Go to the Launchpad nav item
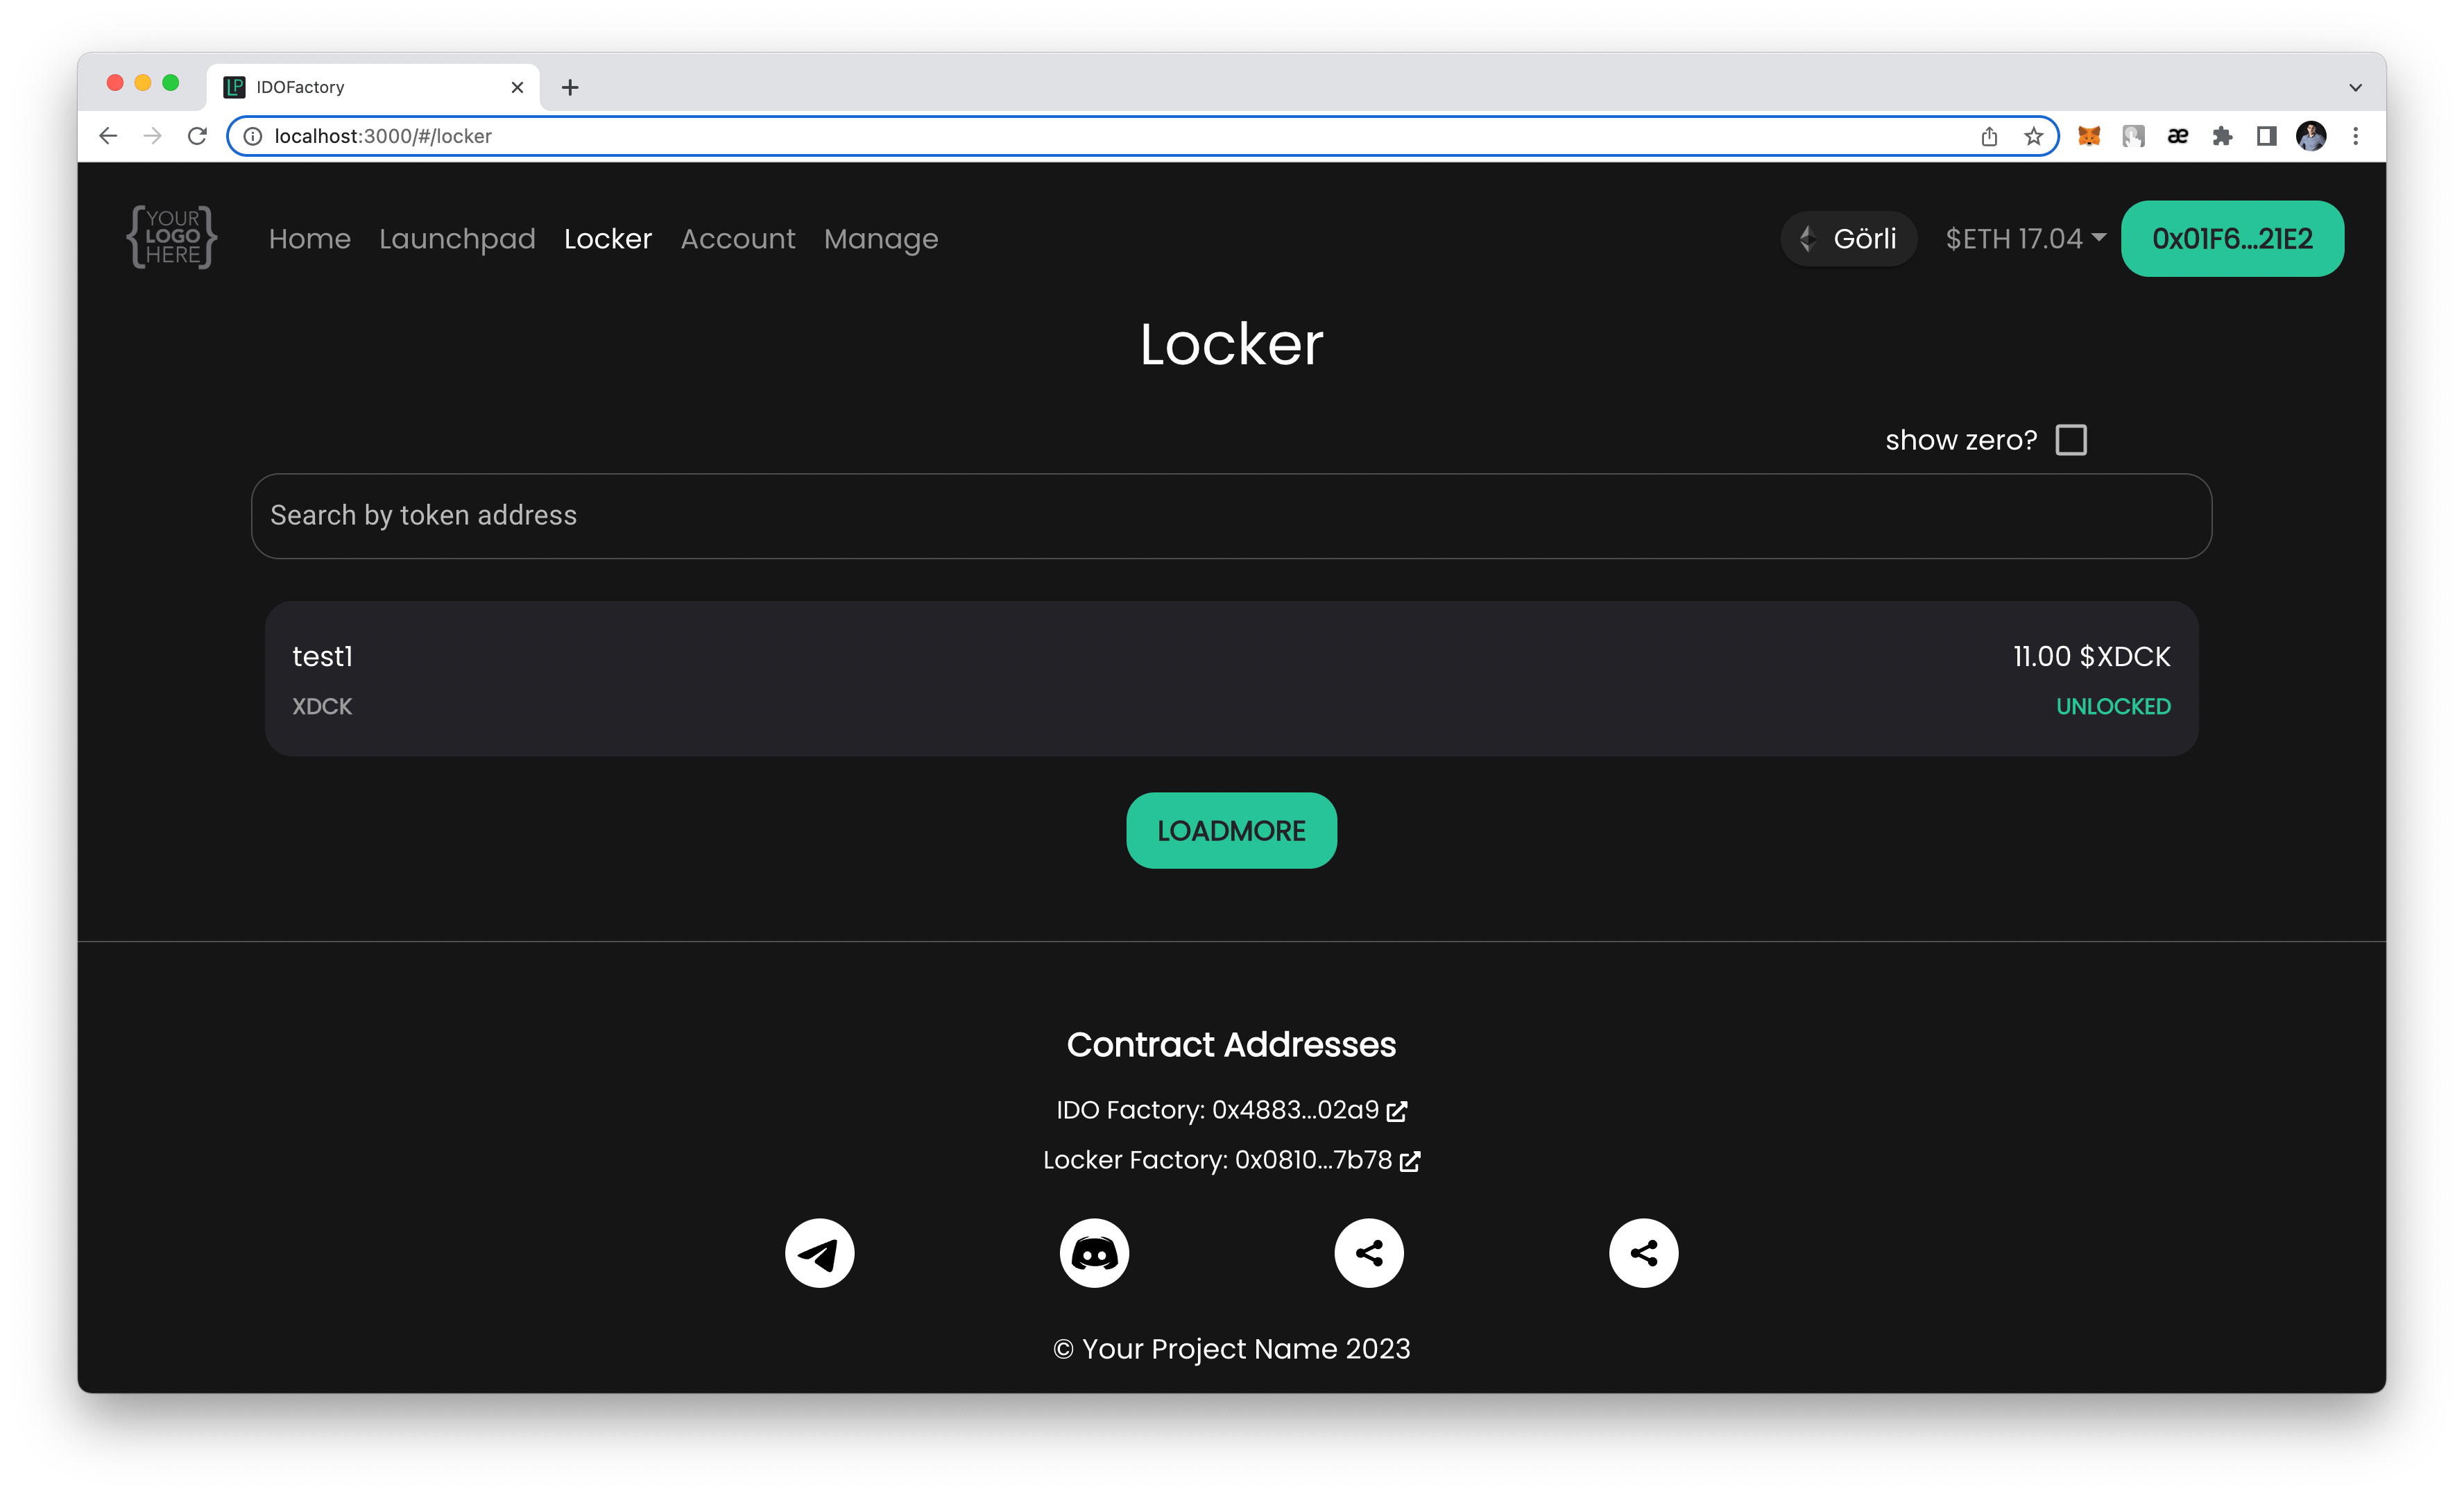 (x=457, y=238)
